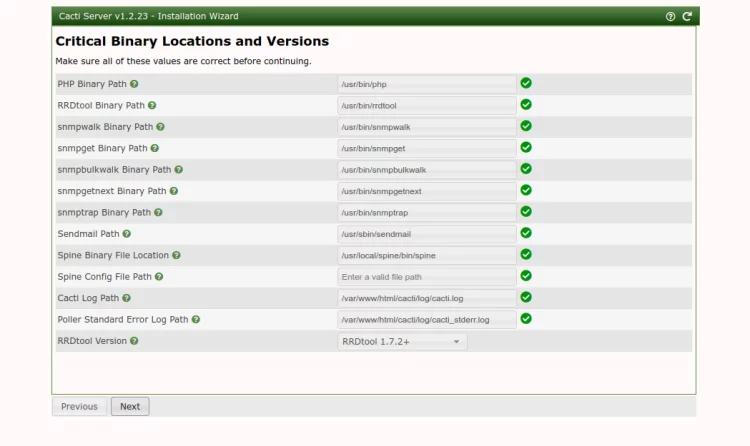Open the RRDtool Version dropdown
The width and height of the screenshot is (750, 446).
point(402,342)
